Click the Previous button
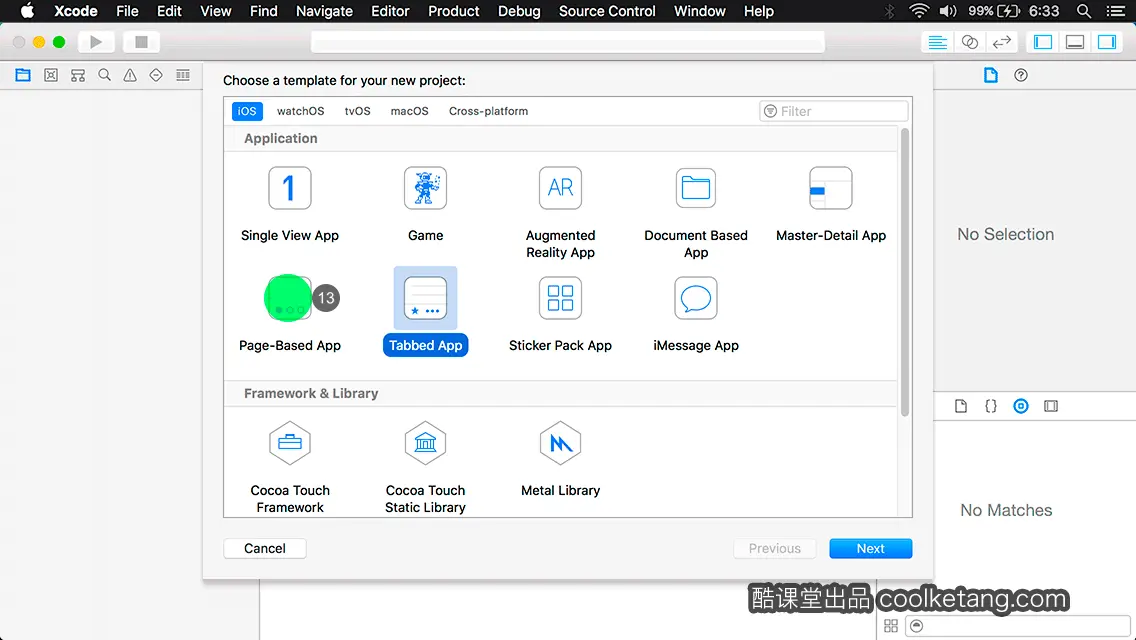The width and height of the screenshot is (1136, 640). (x=774, y=549)
